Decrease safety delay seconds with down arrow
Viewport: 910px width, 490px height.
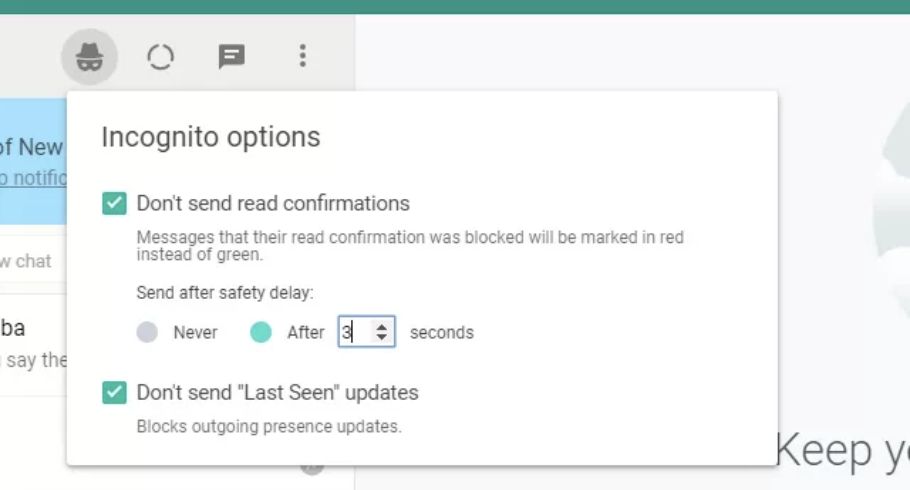pos(381,338)
